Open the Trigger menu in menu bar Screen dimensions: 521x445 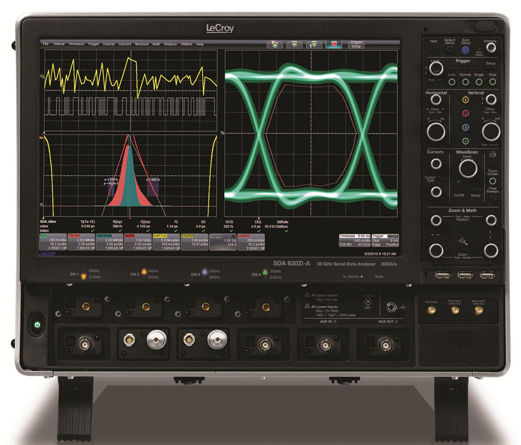click(x=94, y=44)
